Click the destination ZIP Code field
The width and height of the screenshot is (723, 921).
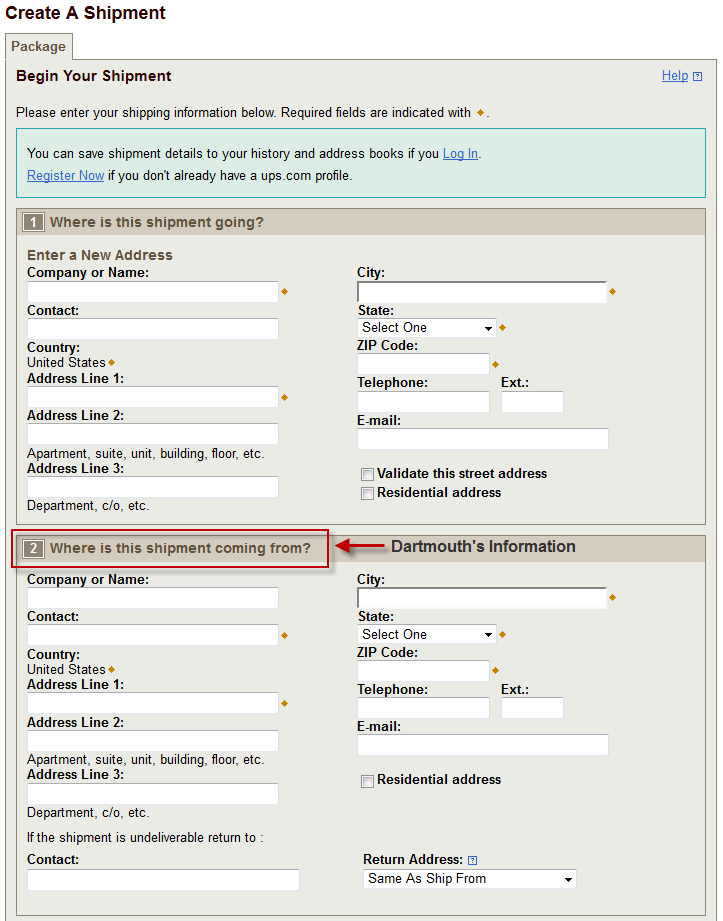[x=423, y=364]
